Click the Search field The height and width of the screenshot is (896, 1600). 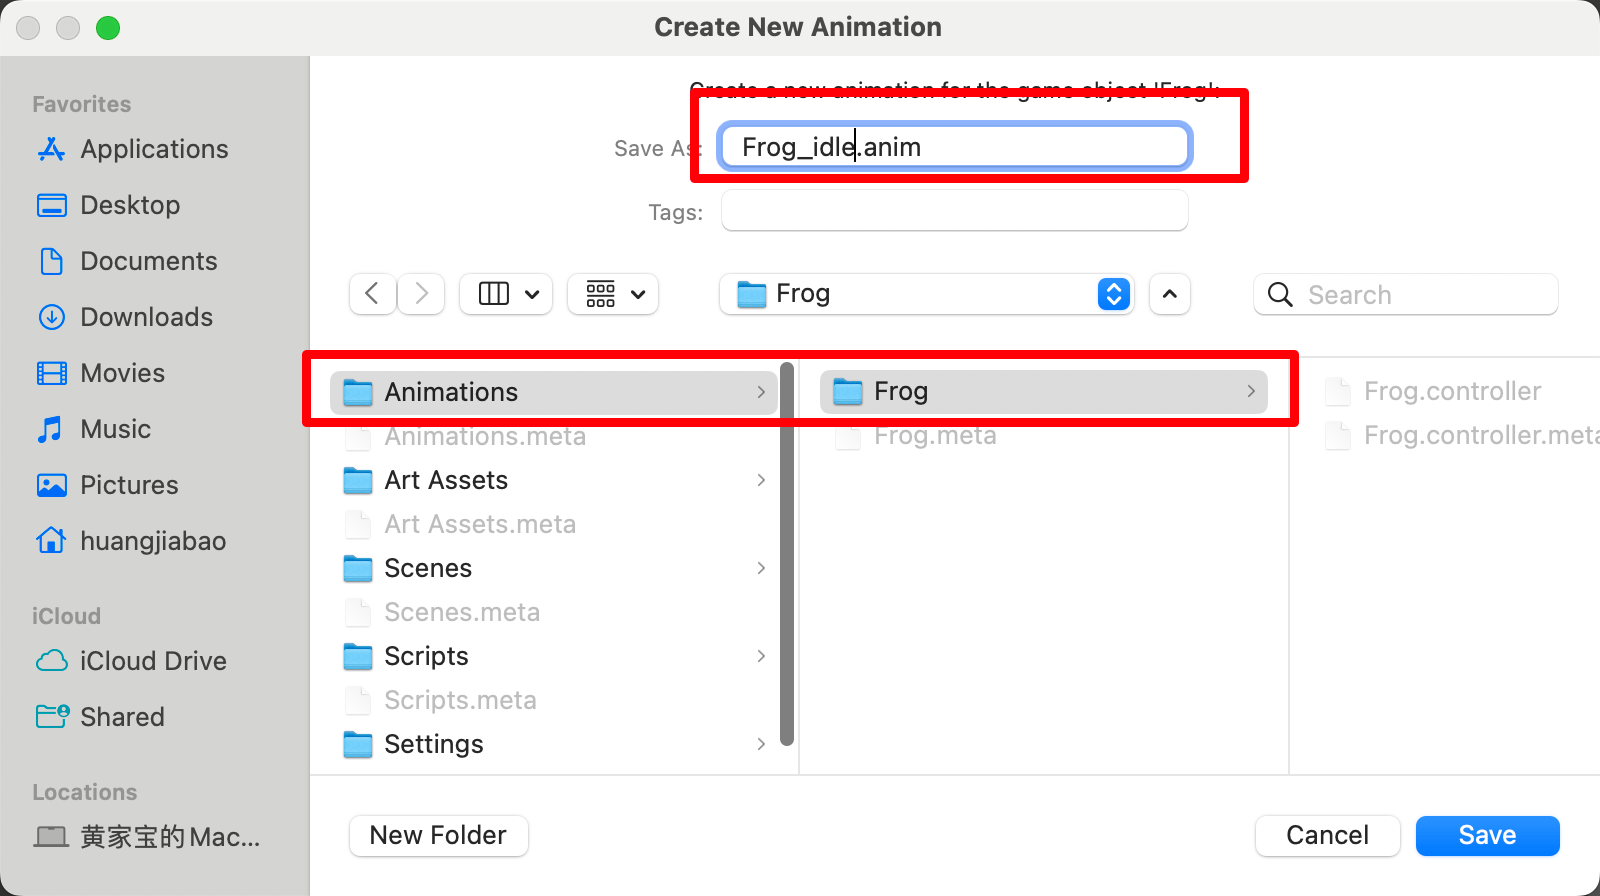[x=1405, y=294]
